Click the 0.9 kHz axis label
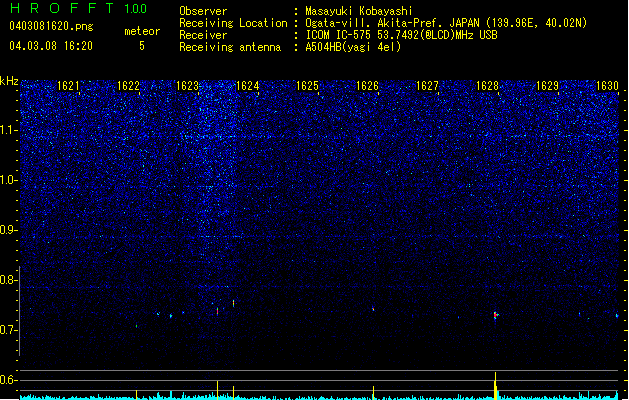The height and width of the screenshot is (400, 629). [7, 230]
